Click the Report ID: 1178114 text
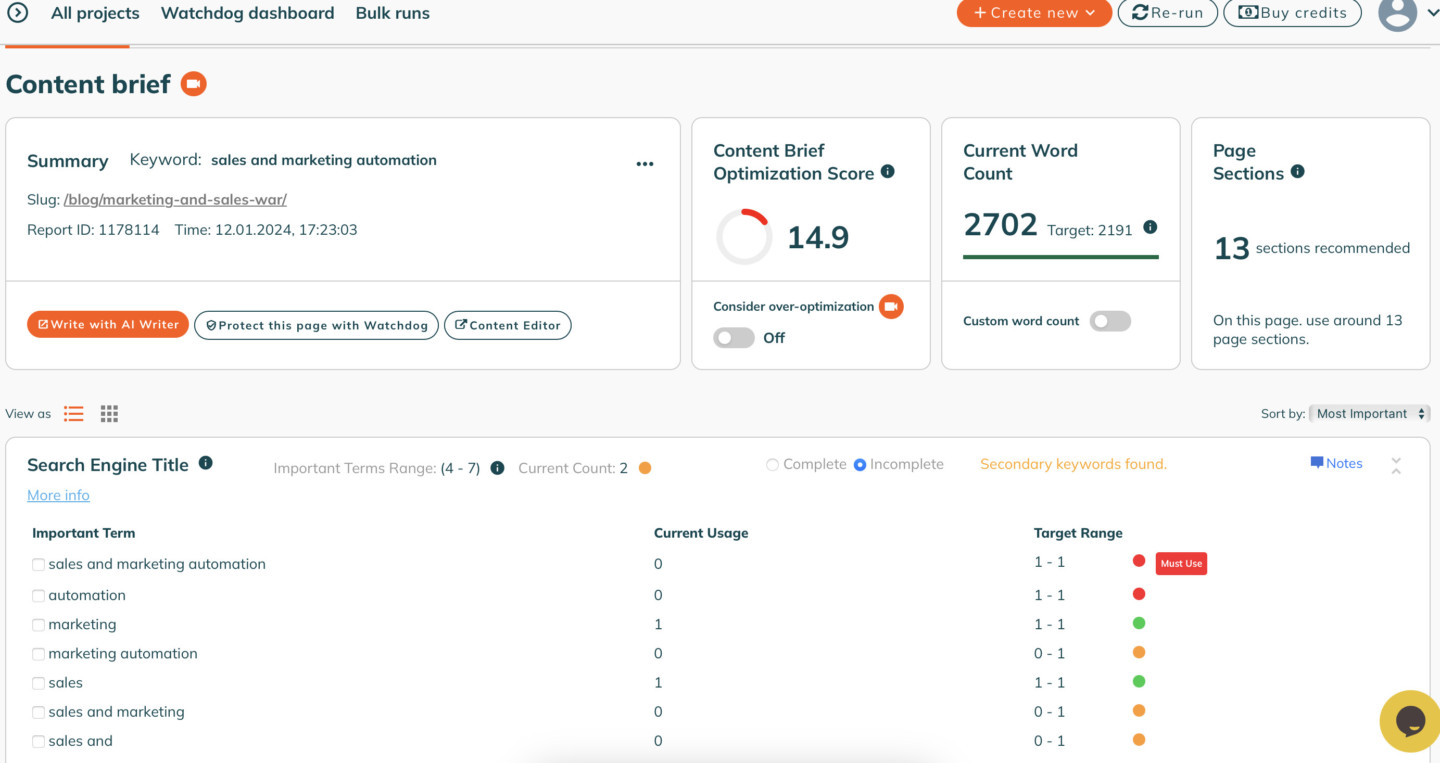Image resolution: width=1440 pixels, height=763 pixels. [93, 229]
